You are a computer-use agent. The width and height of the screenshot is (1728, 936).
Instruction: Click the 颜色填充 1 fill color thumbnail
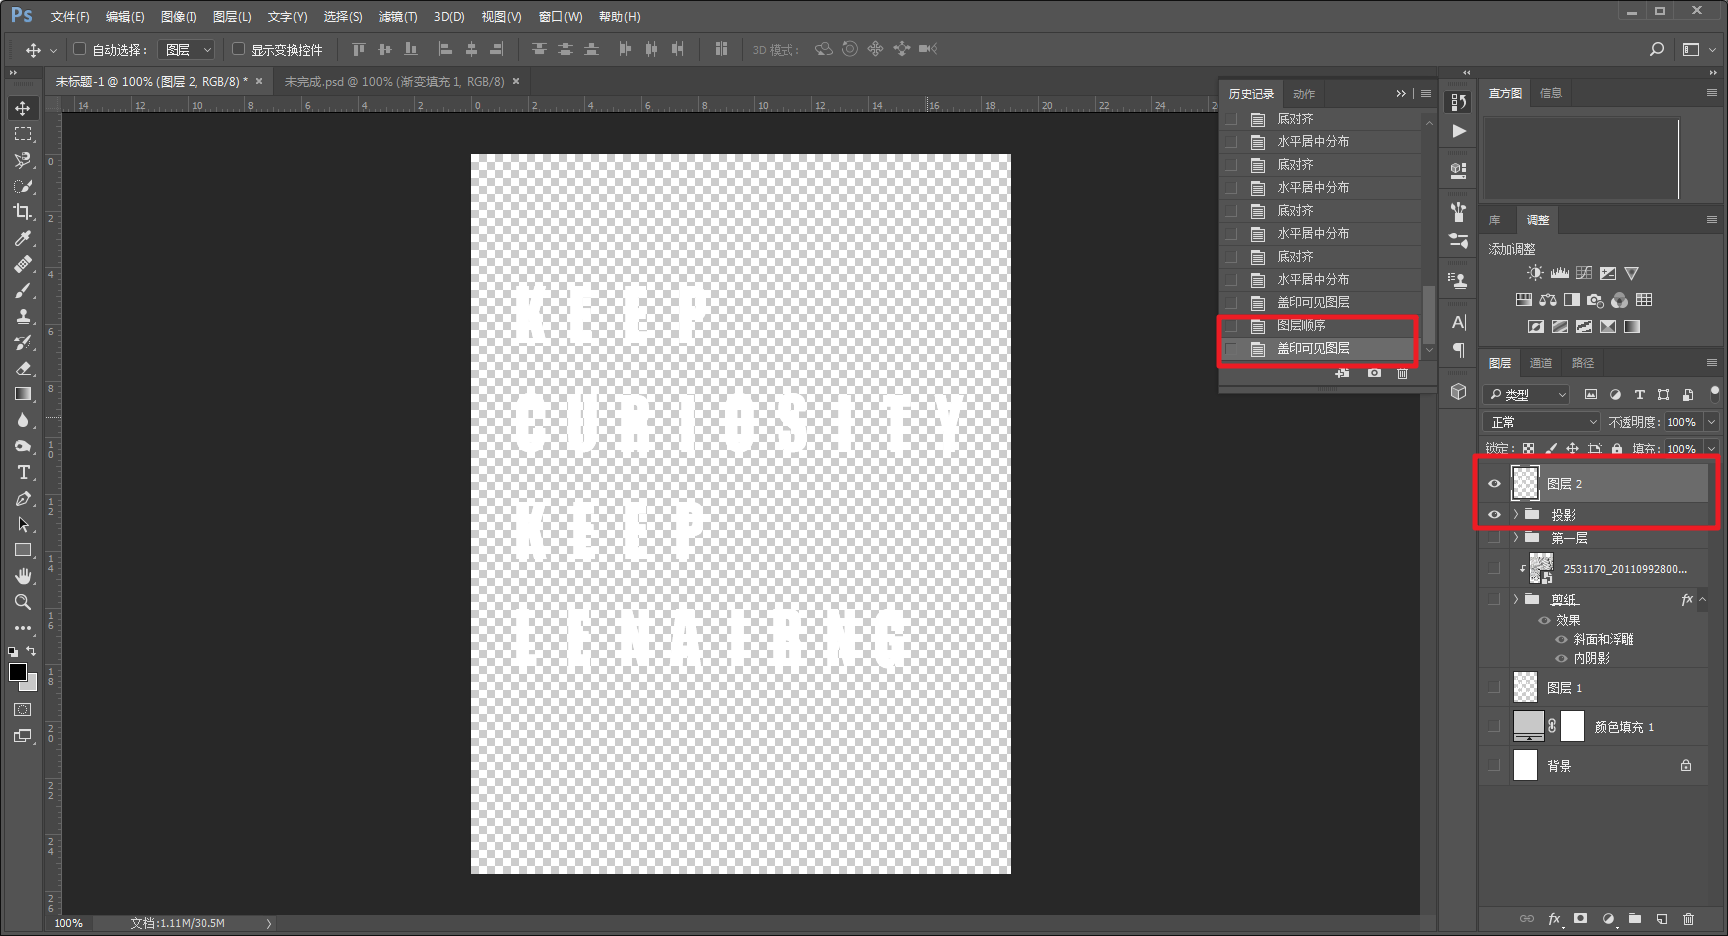(x=1528, y=725)
